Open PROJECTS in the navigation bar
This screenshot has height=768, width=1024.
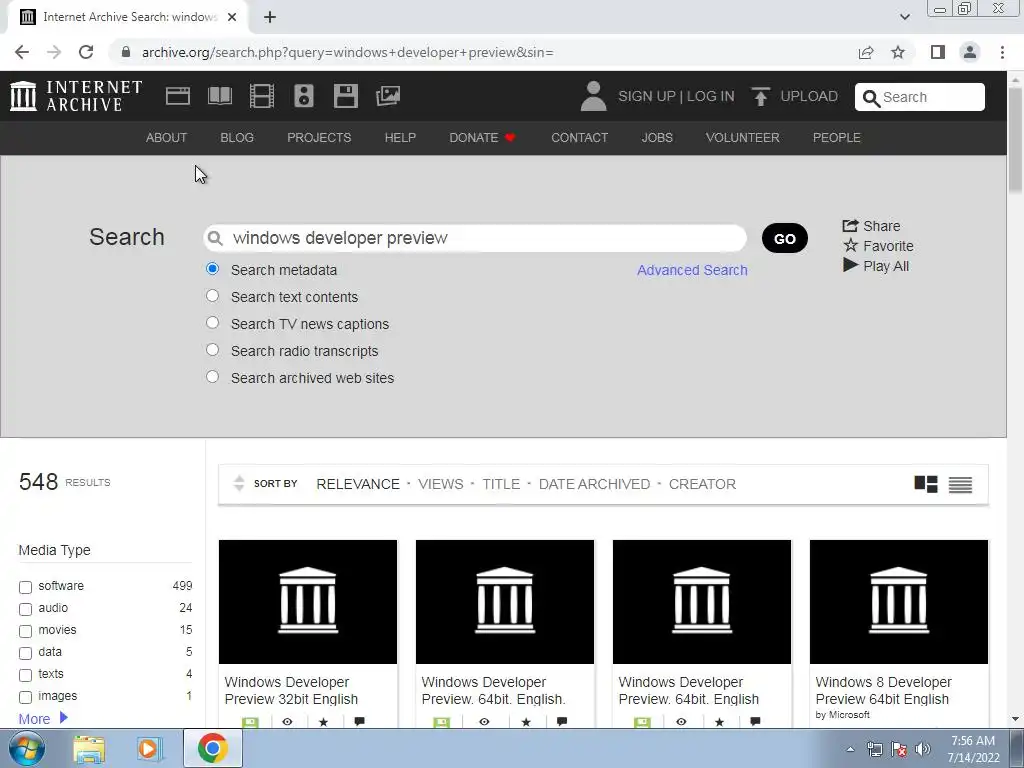pos(319,138)
